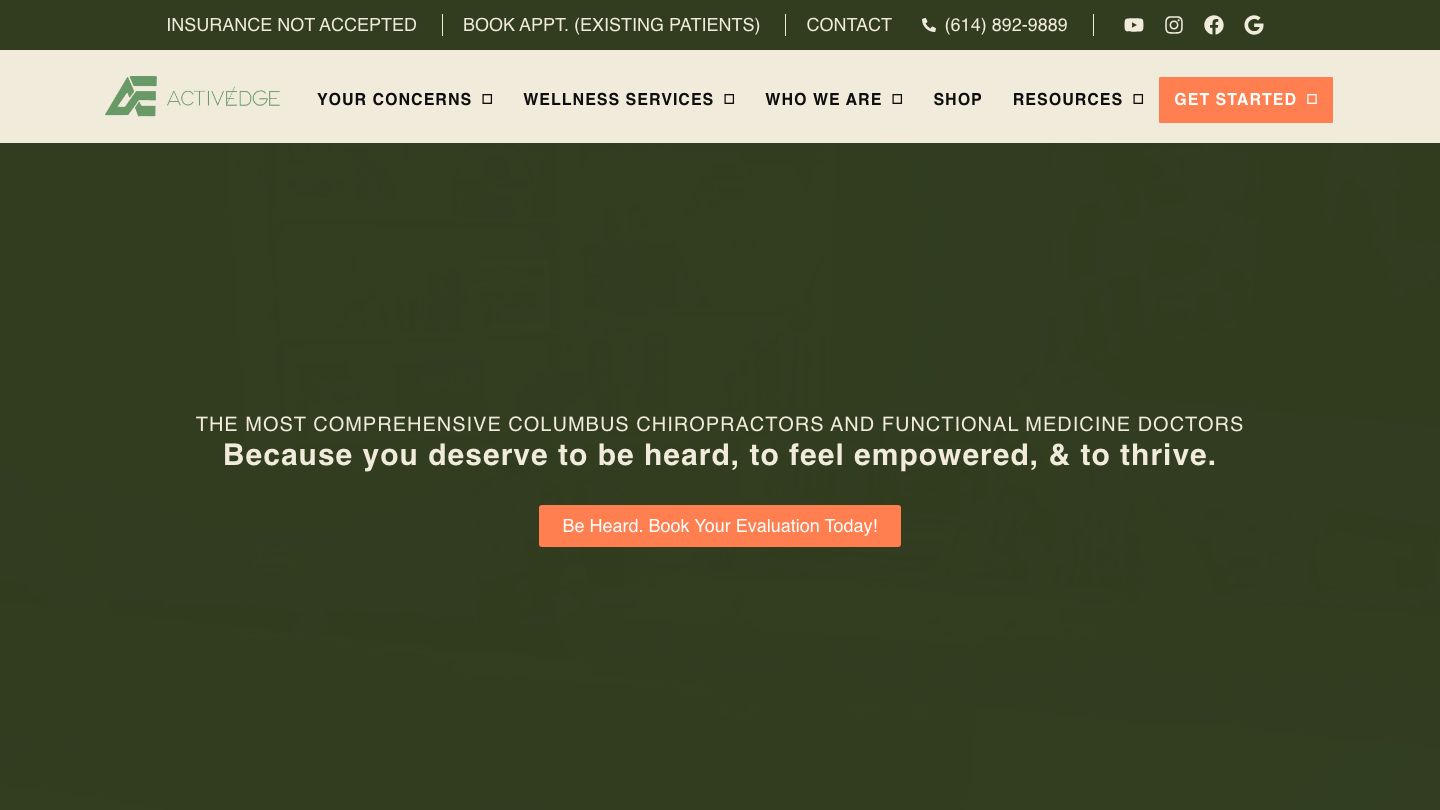Screen dimensions: 1440x810
Task: Open the Who We Are menu
Action: click(823, 99)
